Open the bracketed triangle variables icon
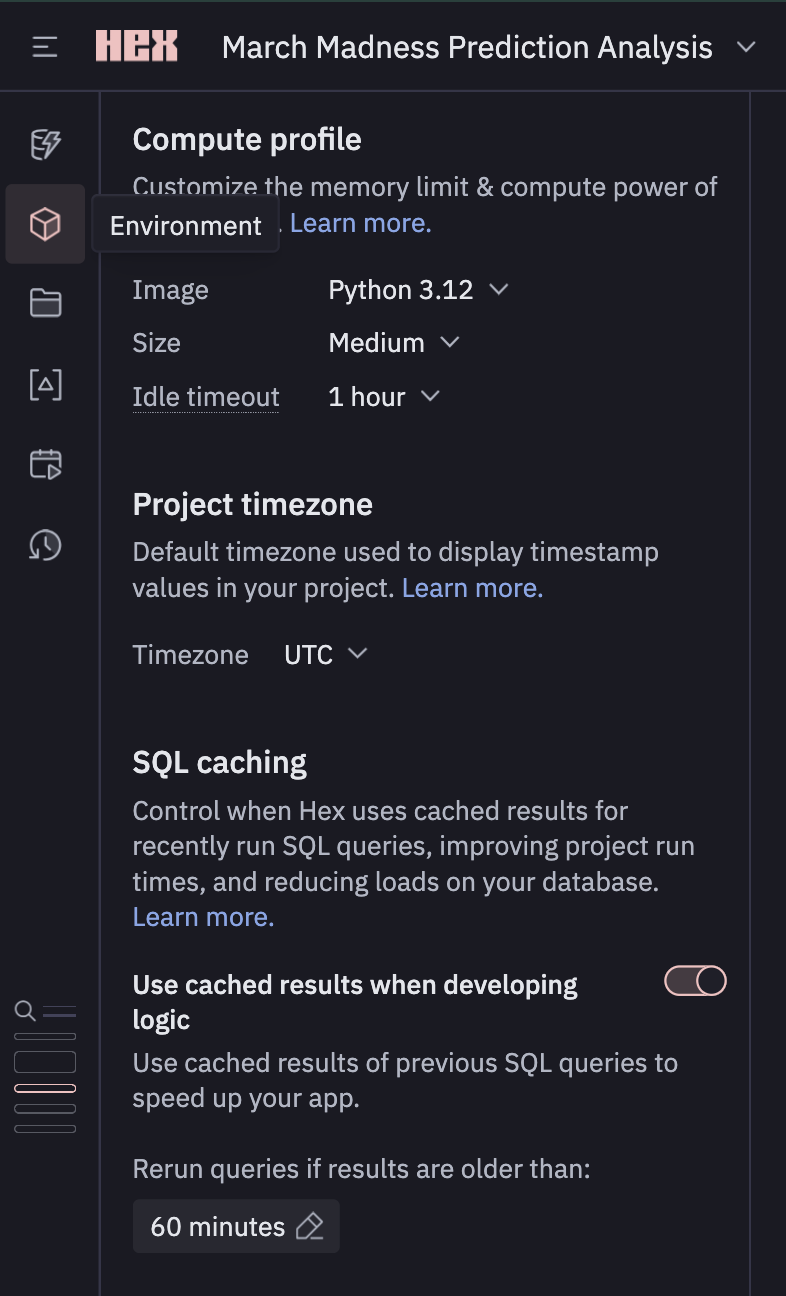Image resolution: width=786 pixels, height=1296 pixels. (45, 384)
